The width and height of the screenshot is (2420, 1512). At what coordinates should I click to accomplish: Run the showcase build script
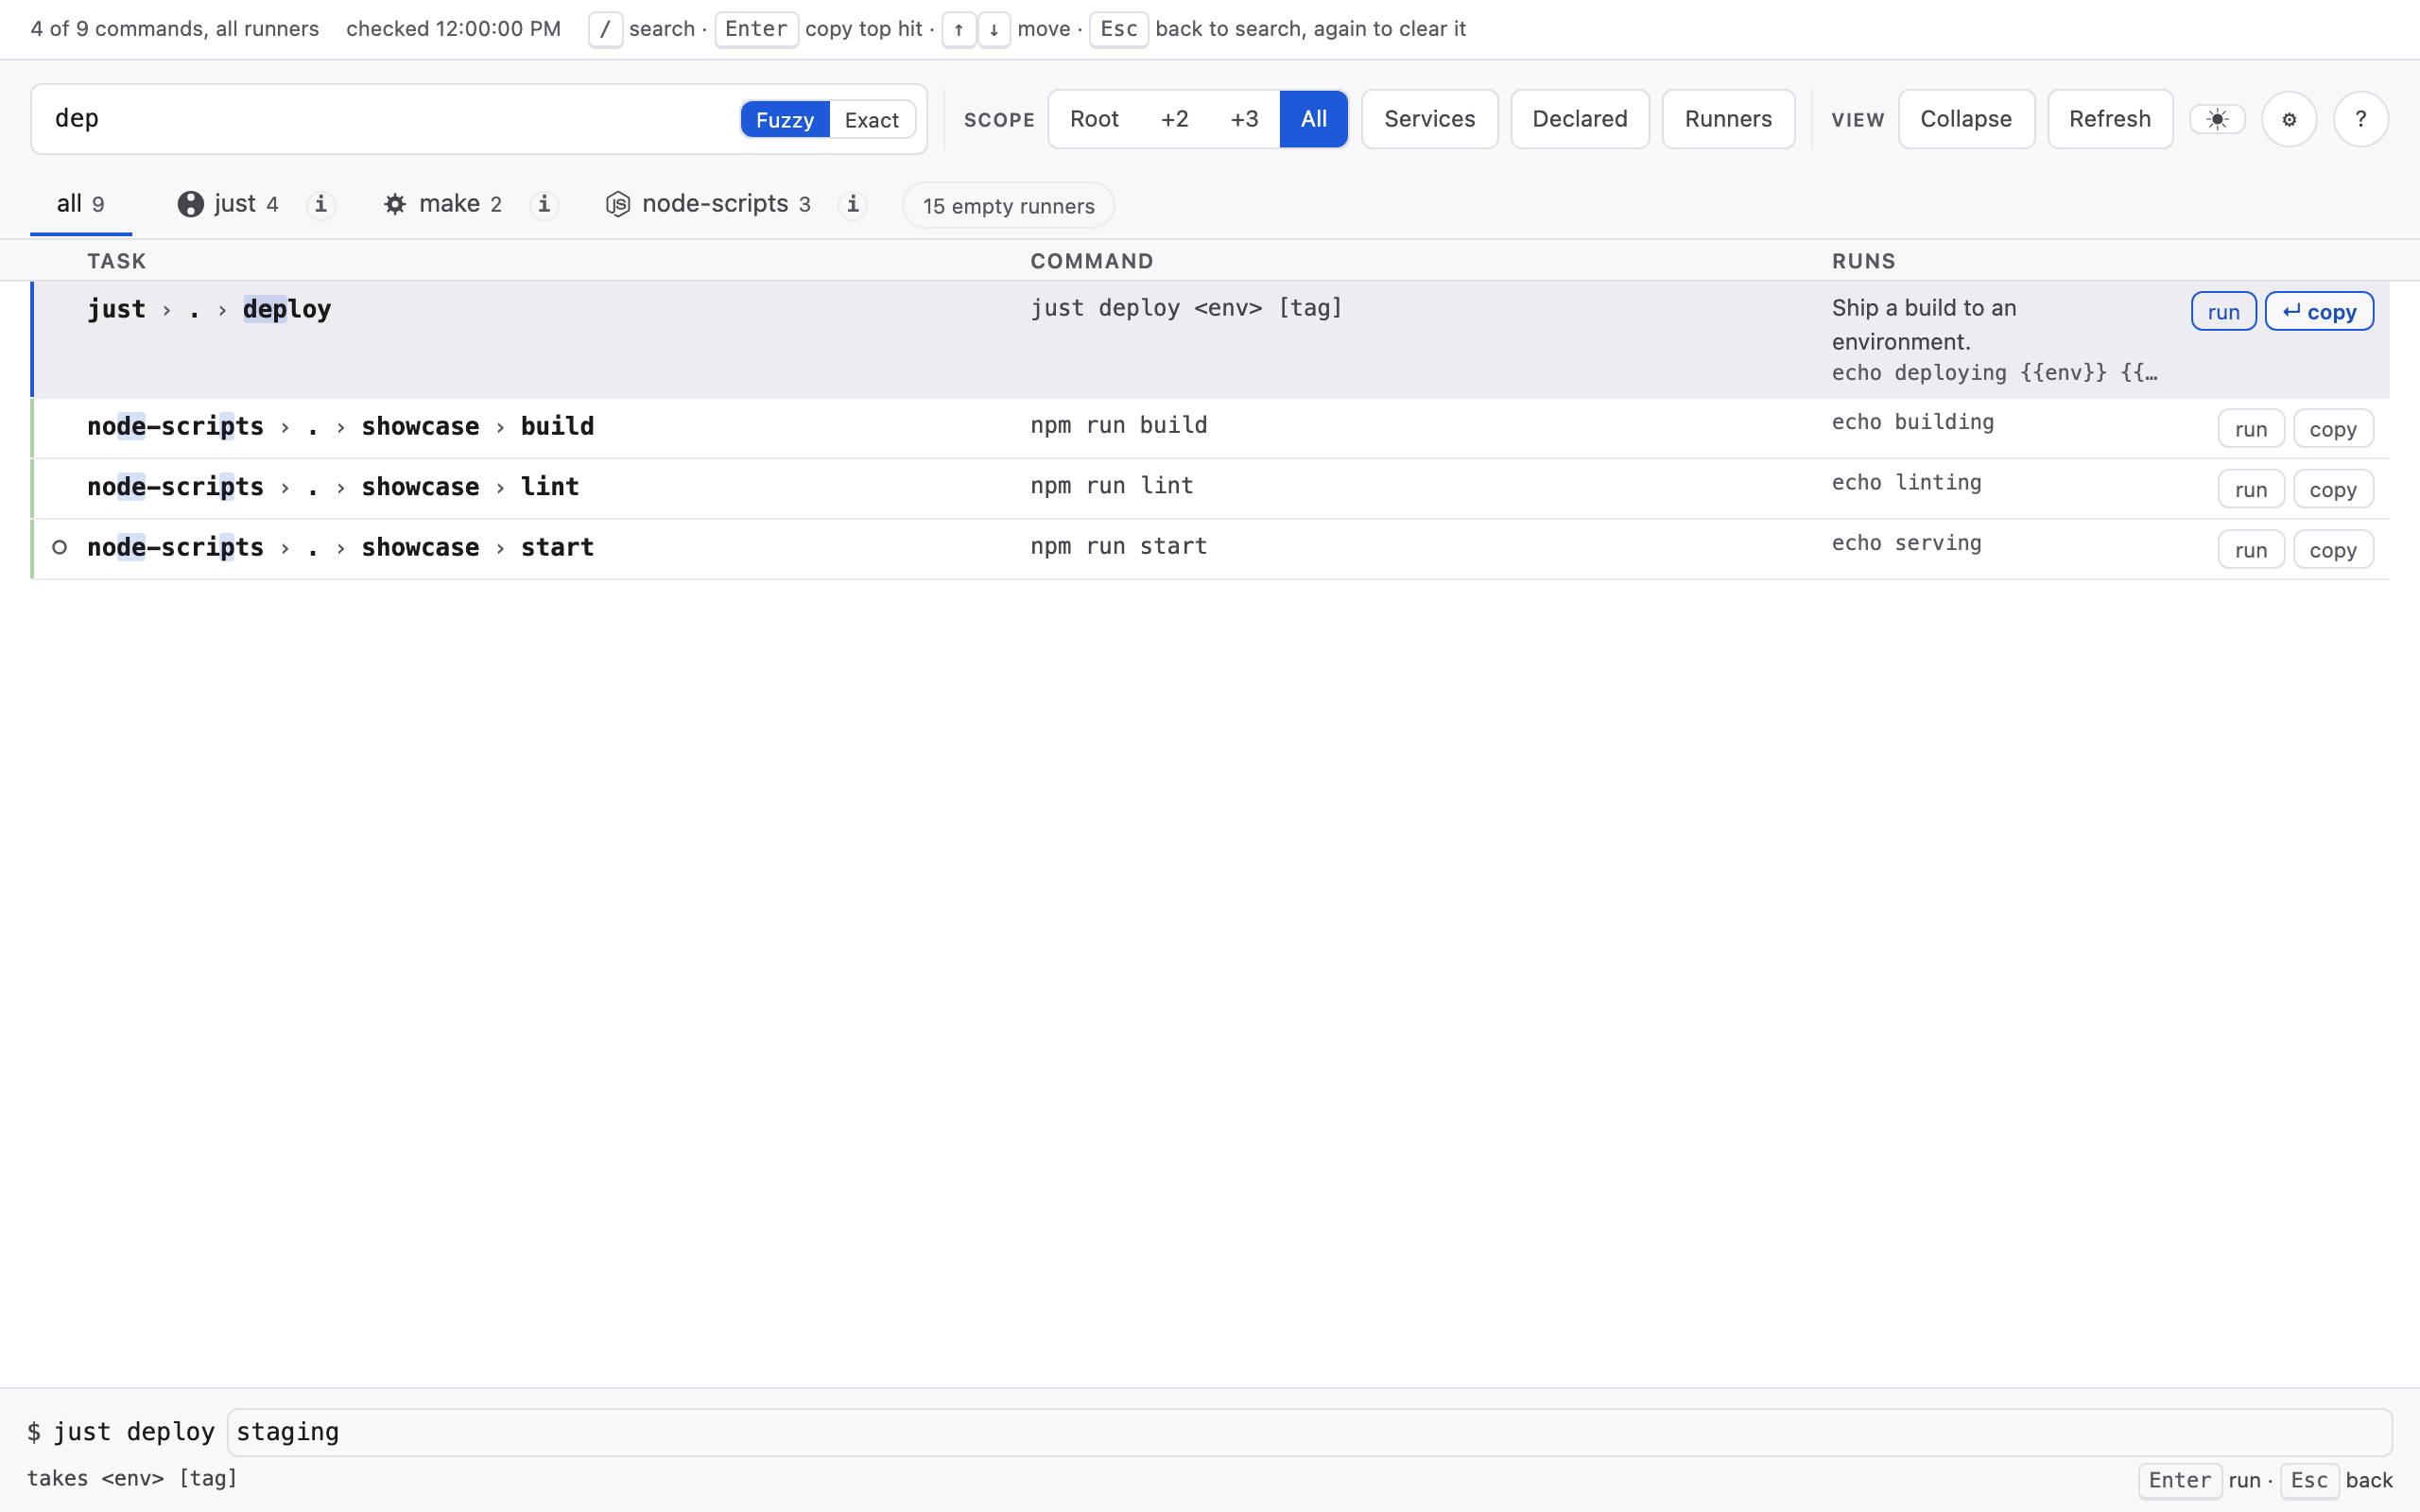point(2251,429)
